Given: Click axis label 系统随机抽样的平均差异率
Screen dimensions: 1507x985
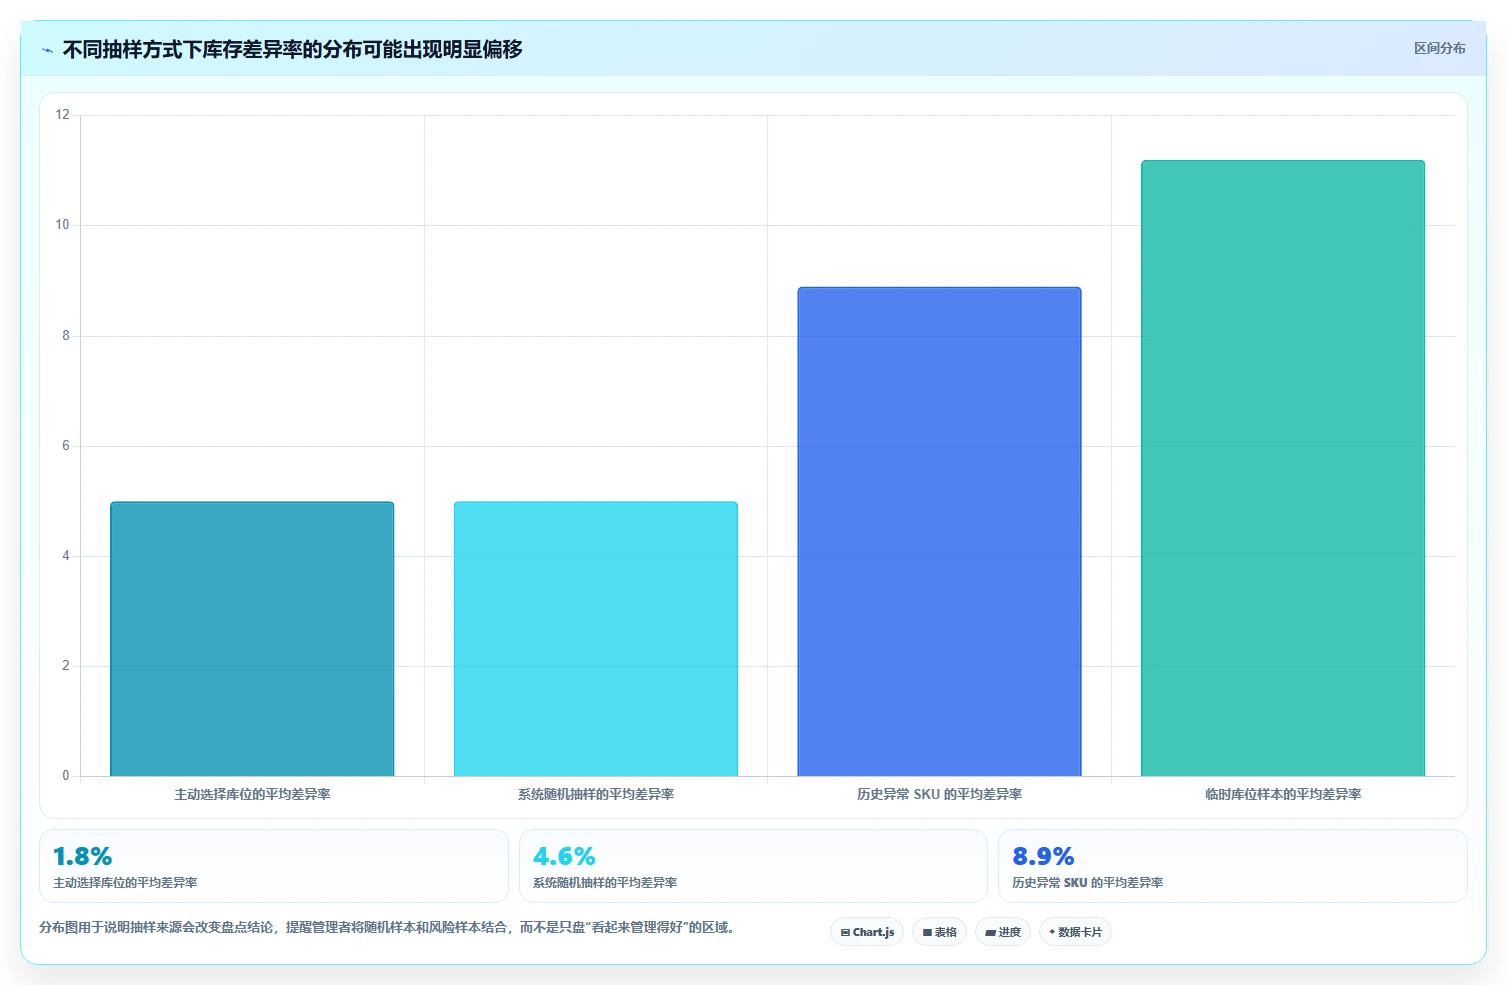Looking at the screenshot, I should click(596, 794).
